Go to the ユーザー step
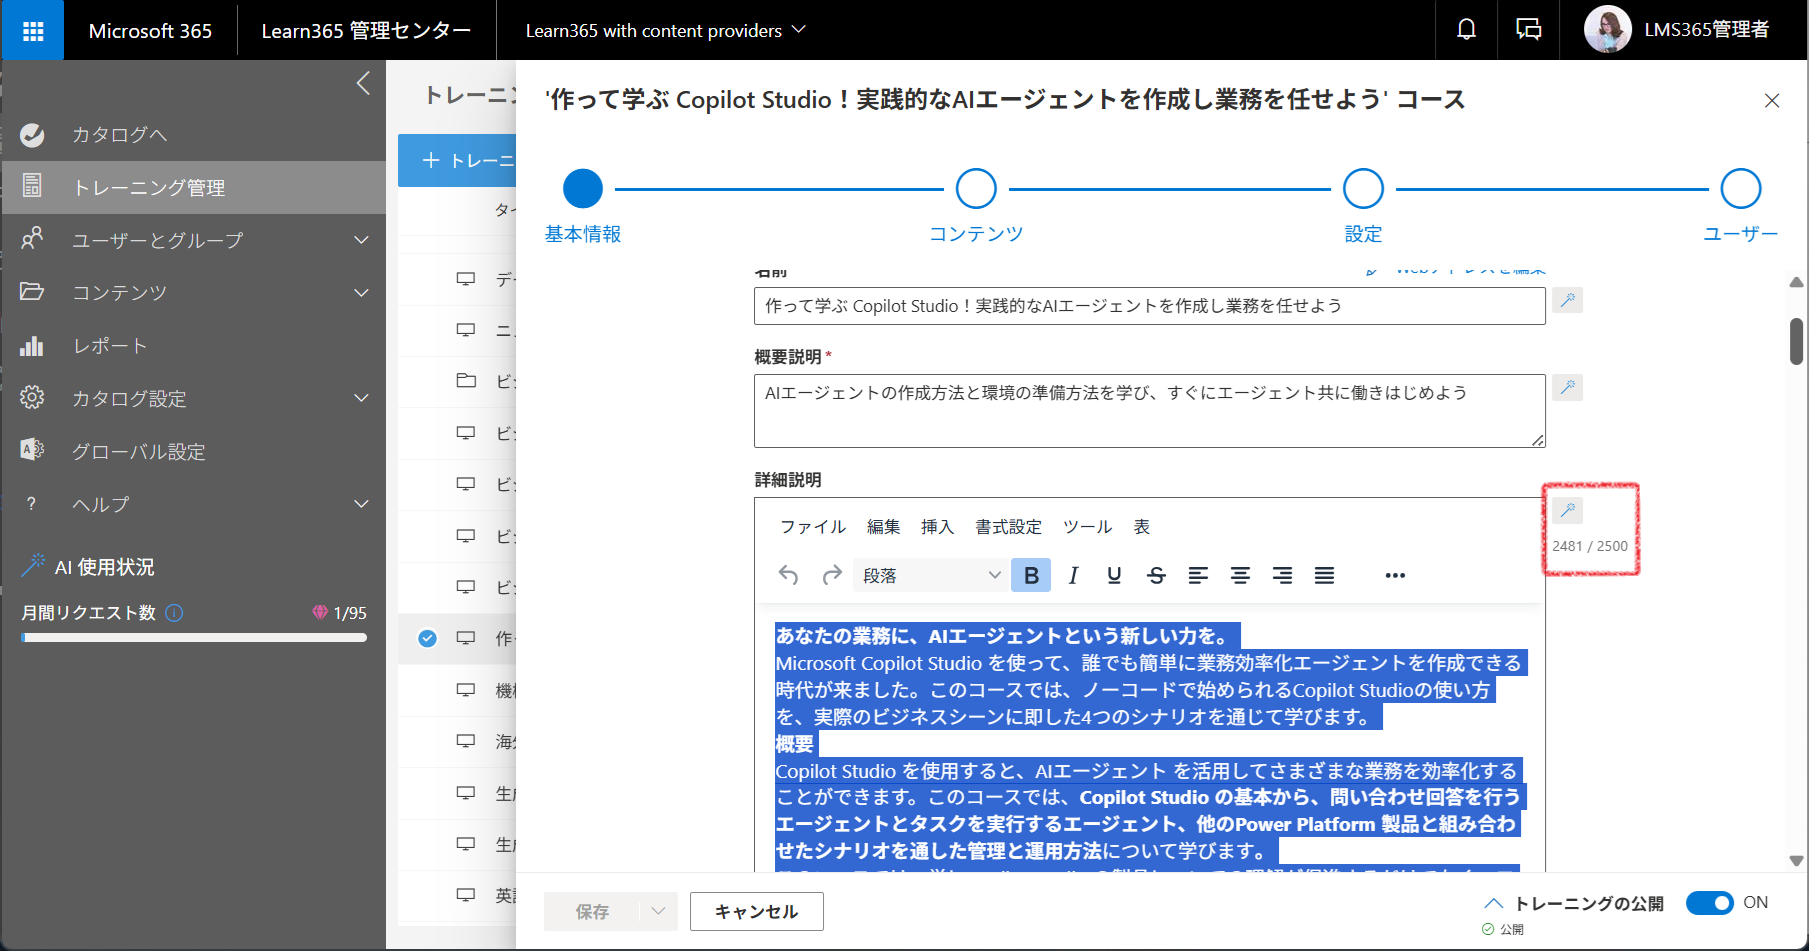This screenshot has height=951, width=1809. click(x=1741, y=188)
